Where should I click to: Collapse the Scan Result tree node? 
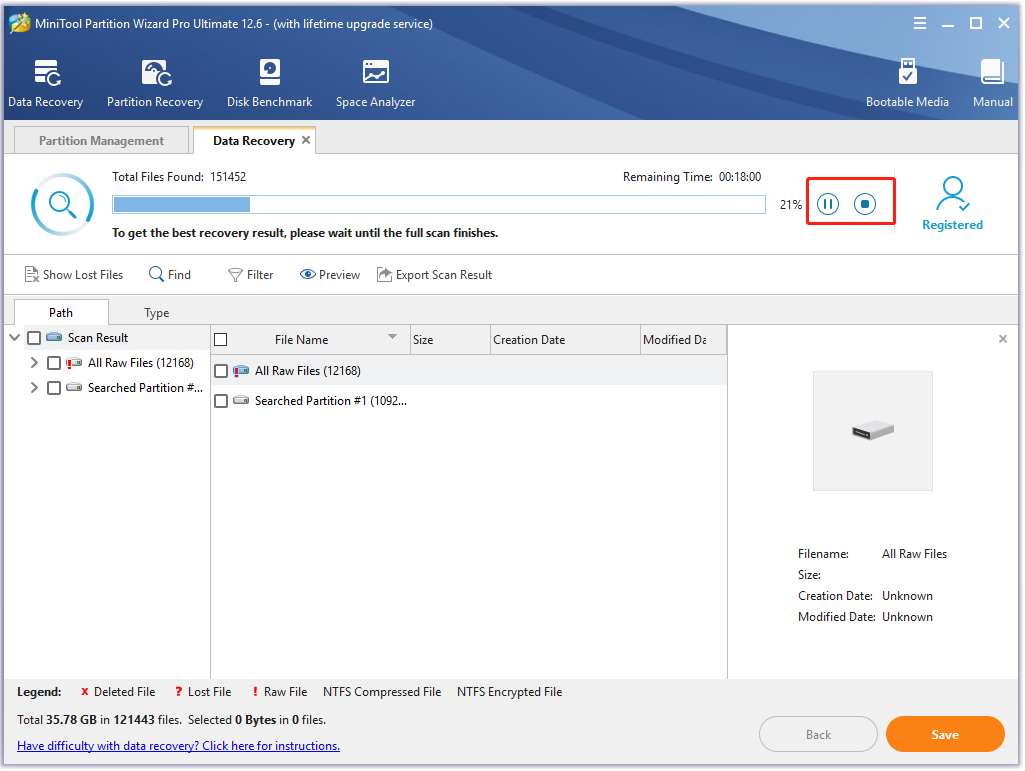(14, 338)
